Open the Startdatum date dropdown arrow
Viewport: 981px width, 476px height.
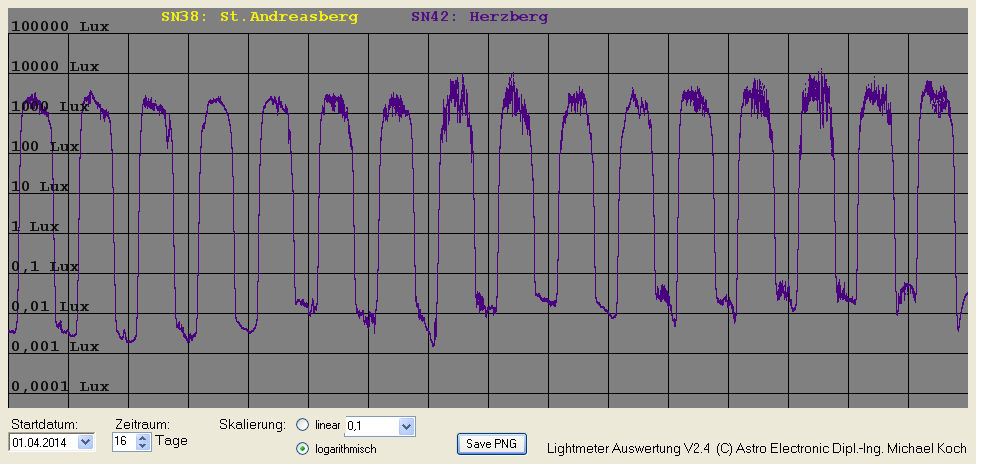click(x=86, y=442)
